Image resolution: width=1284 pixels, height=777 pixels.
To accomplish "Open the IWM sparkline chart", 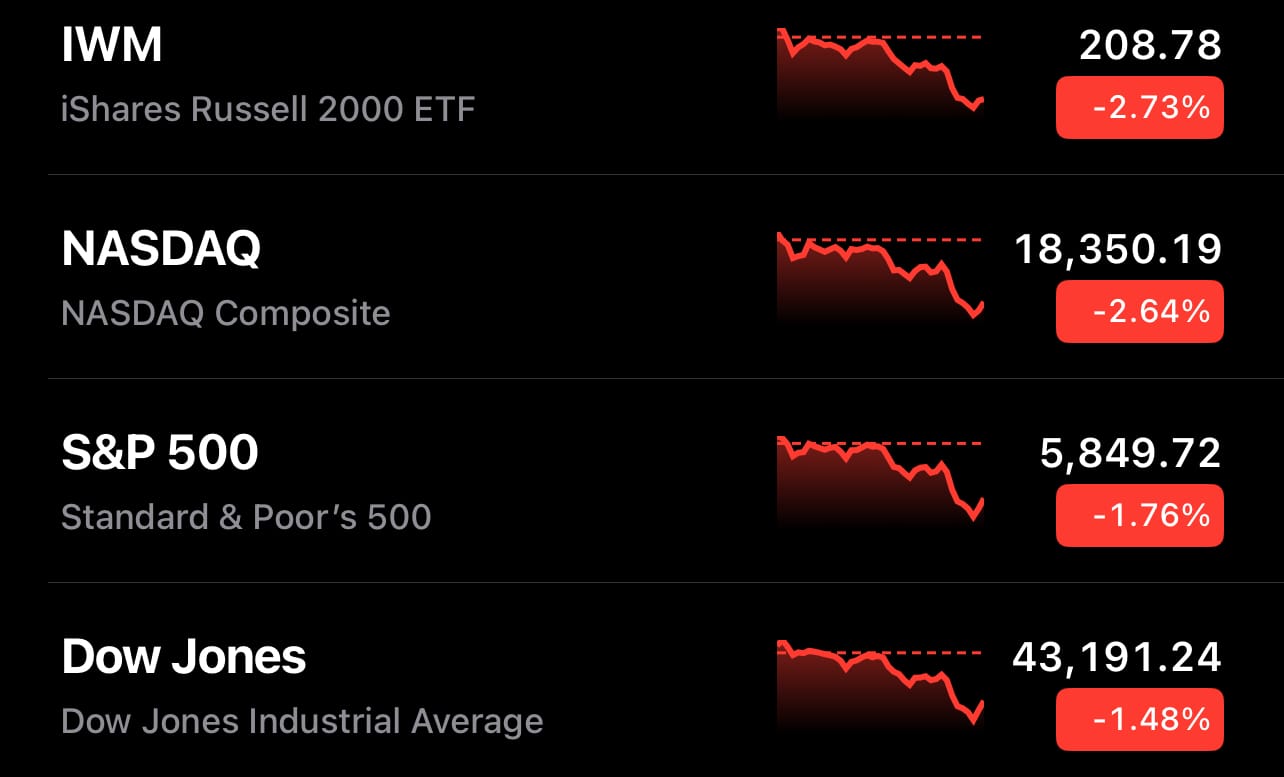I will coord(881,75).
